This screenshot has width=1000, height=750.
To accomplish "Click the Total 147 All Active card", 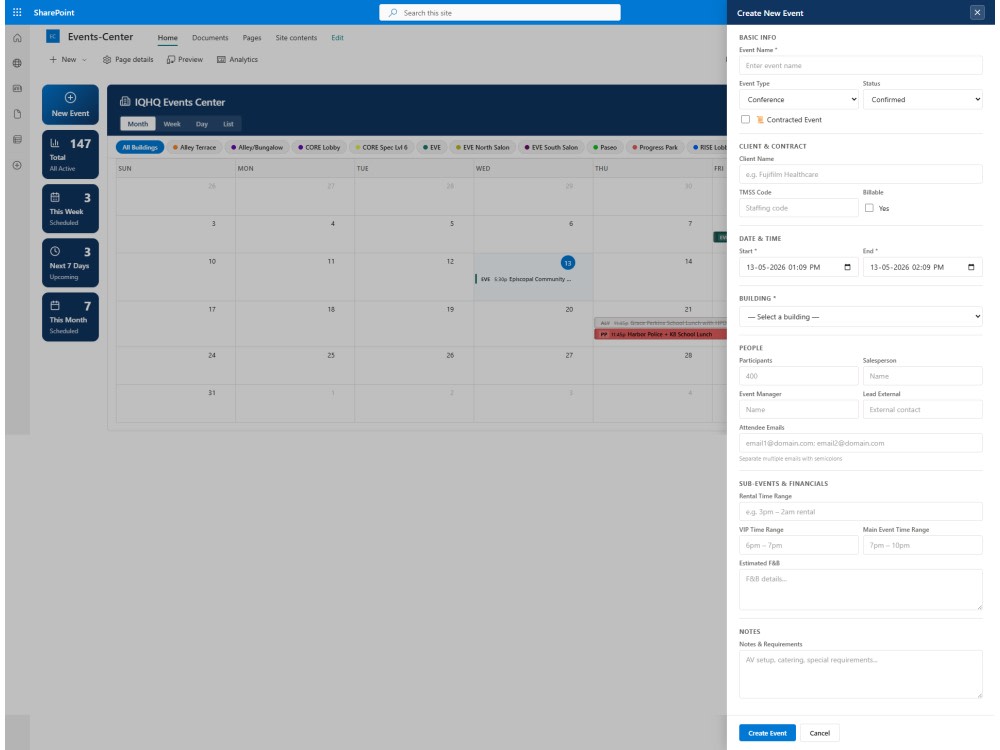I will click(70, 154).
